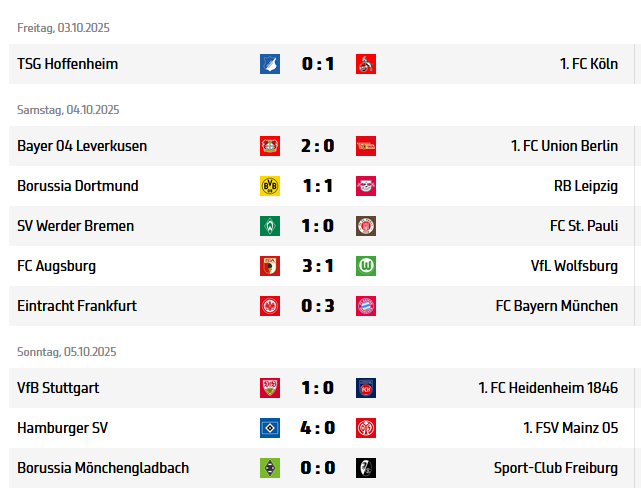Open the Hoffenheim vs Köln 0:1 result

(x=318, y=64)
